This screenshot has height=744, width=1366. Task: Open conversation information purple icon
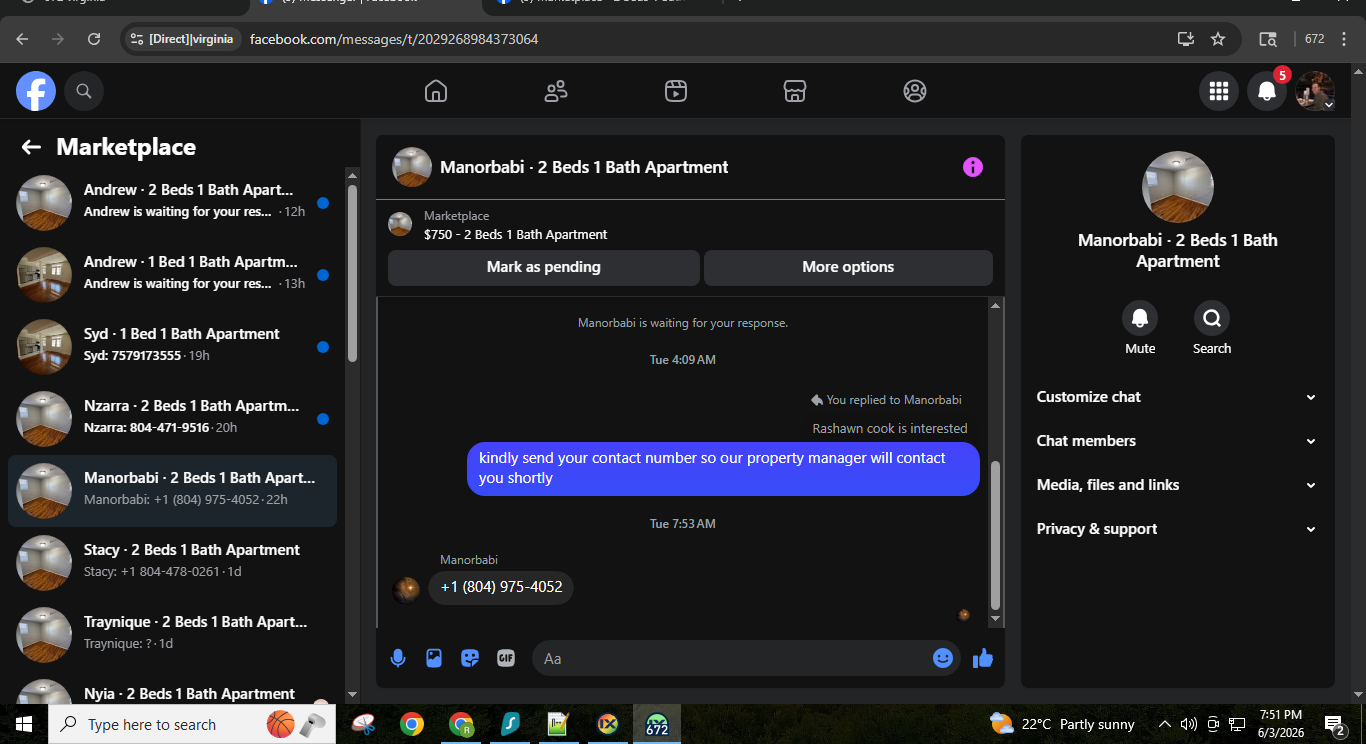tap(973, 167)
